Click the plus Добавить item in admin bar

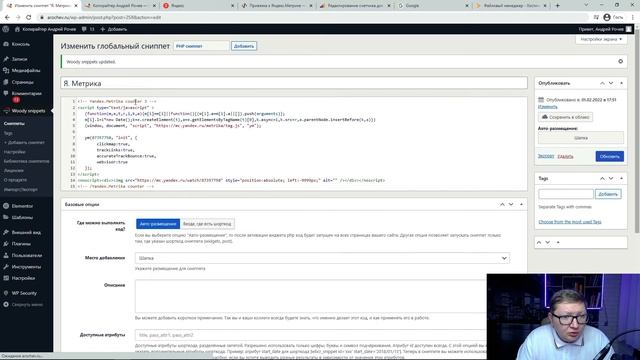pyautogui.click(x=113, y=29)
